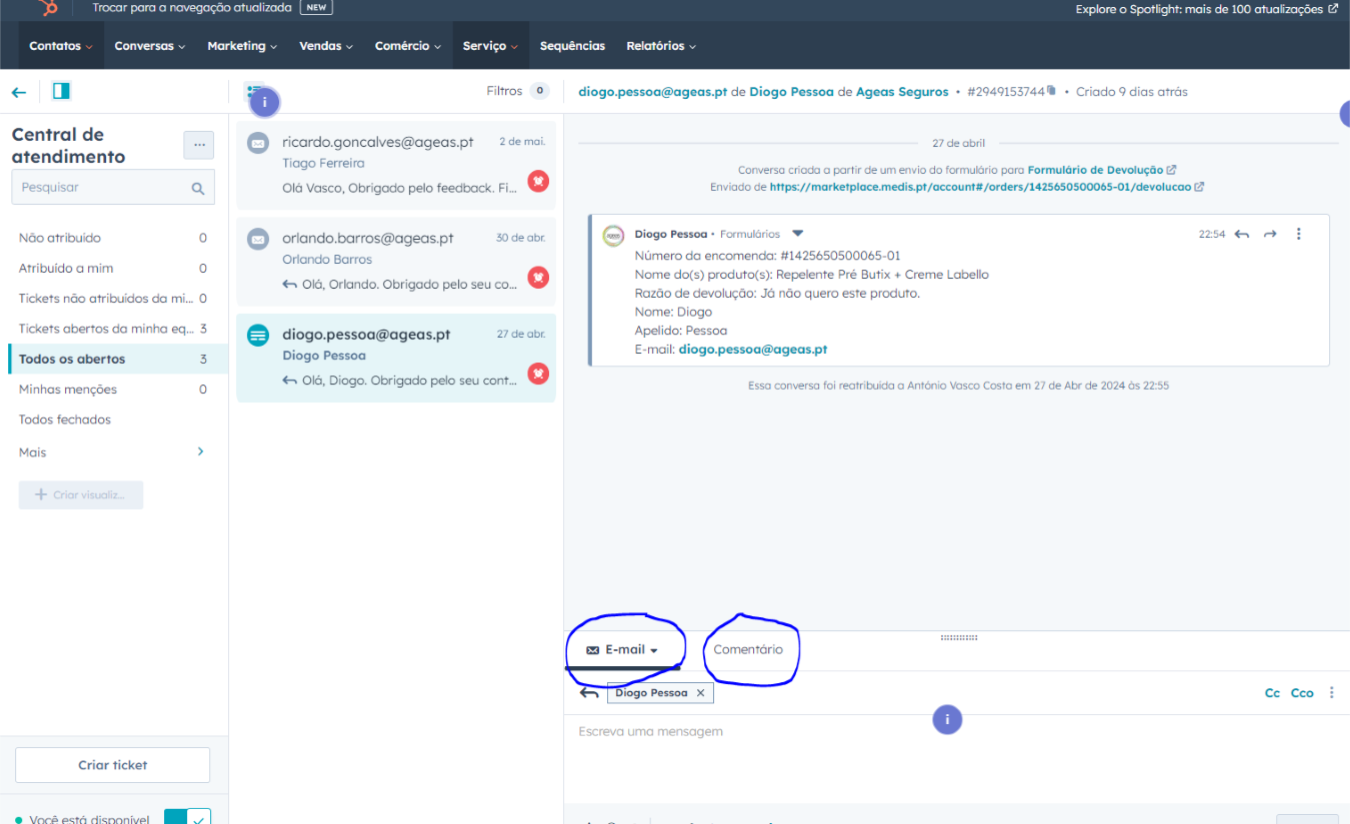Image resolution: width=1350 pixels, height=824 pixels.
Task: Open three-dot menu on the form message
Action: (1299, 234)
